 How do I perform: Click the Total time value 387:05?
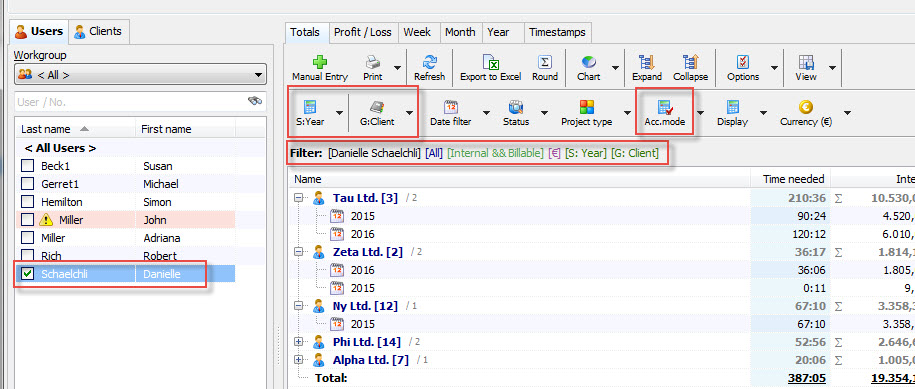(x=805, y=378)
